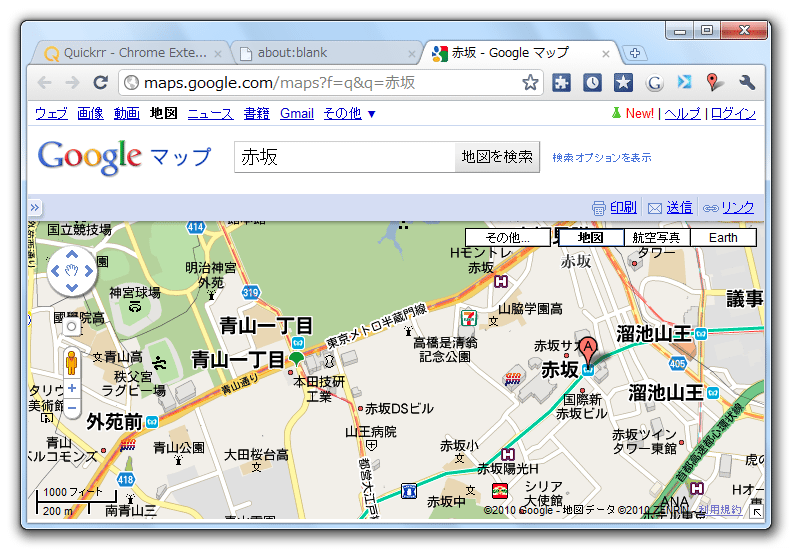Select the 地図 map type button

click(590, 237)
